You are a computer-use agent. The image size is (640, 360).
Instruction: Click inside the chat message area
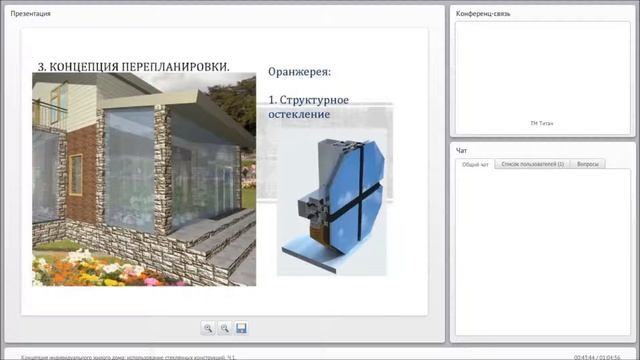click(543, 252)
